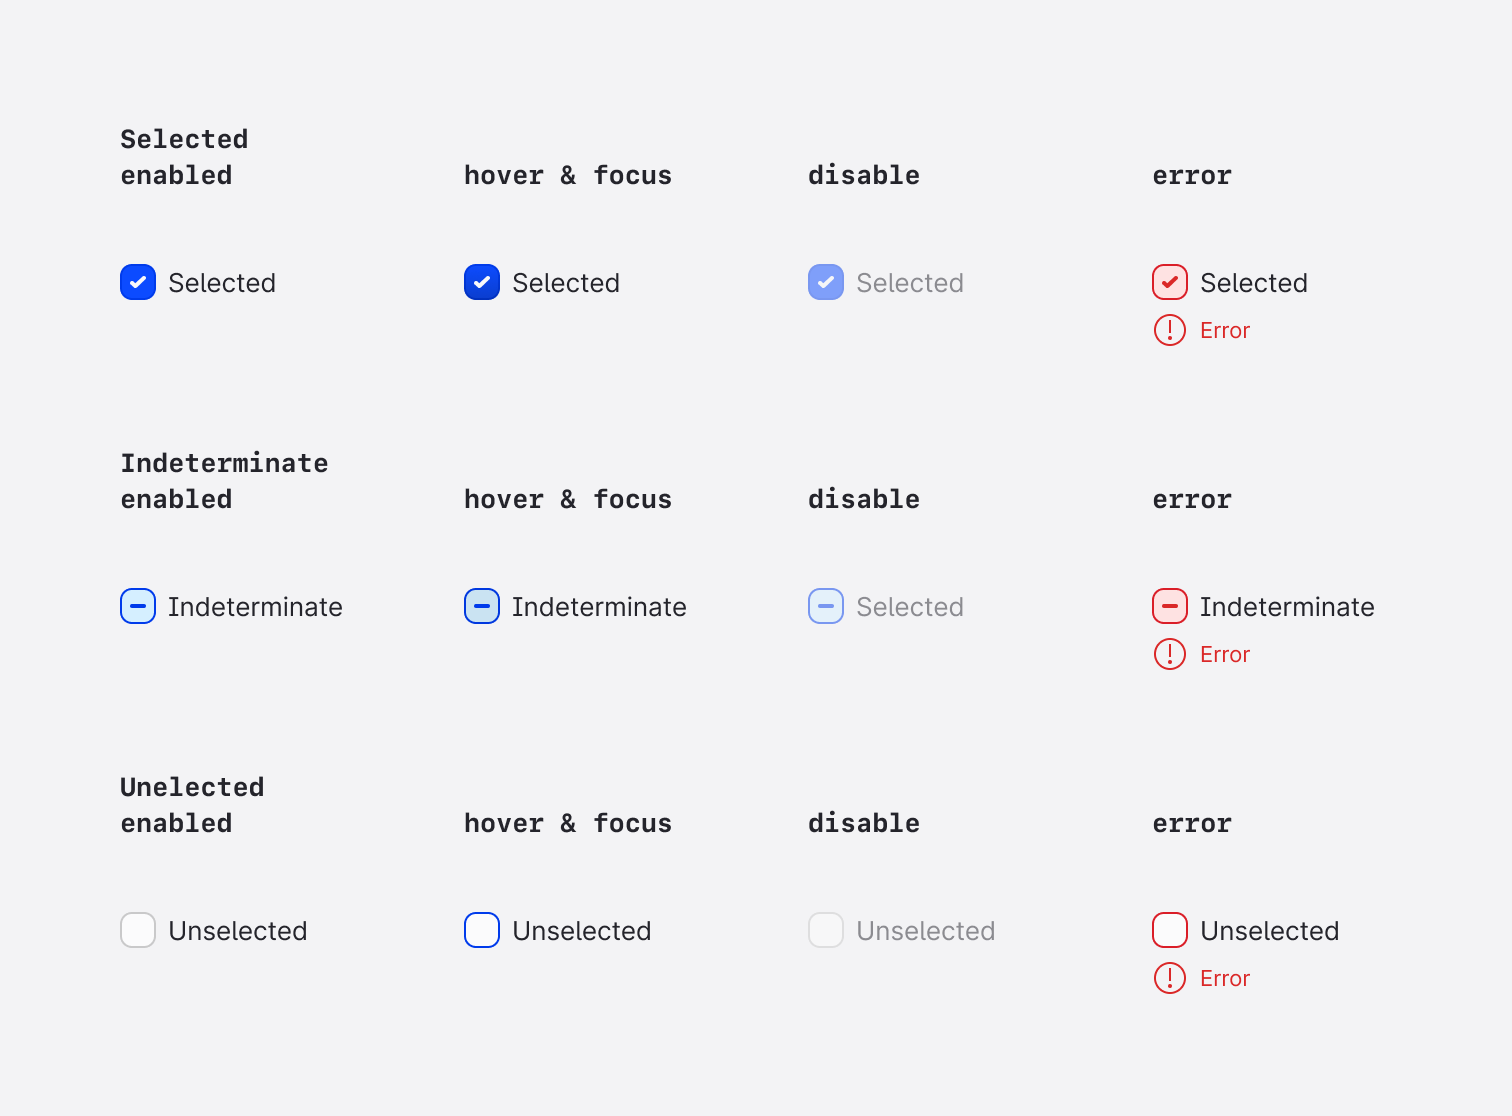Uncheck the enabled blue Selected checkbox
This screenshot has height=1116, width=1512.
click(x=138, y=282)
